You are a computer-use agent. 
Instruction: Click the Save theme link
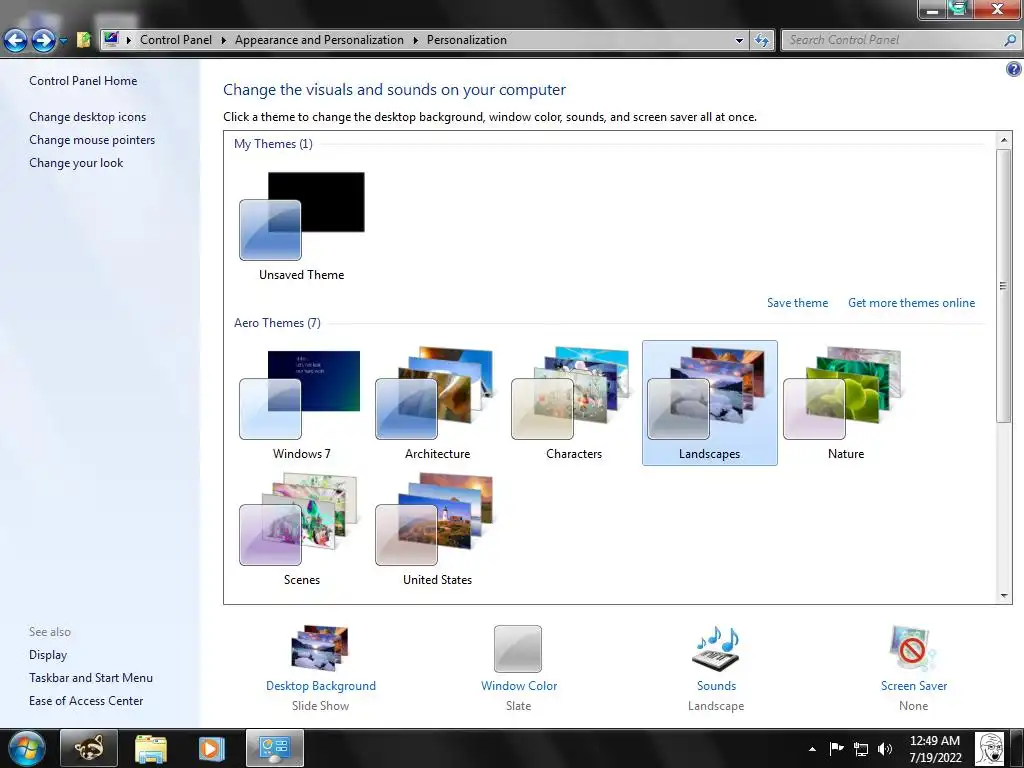click(797, 303)
